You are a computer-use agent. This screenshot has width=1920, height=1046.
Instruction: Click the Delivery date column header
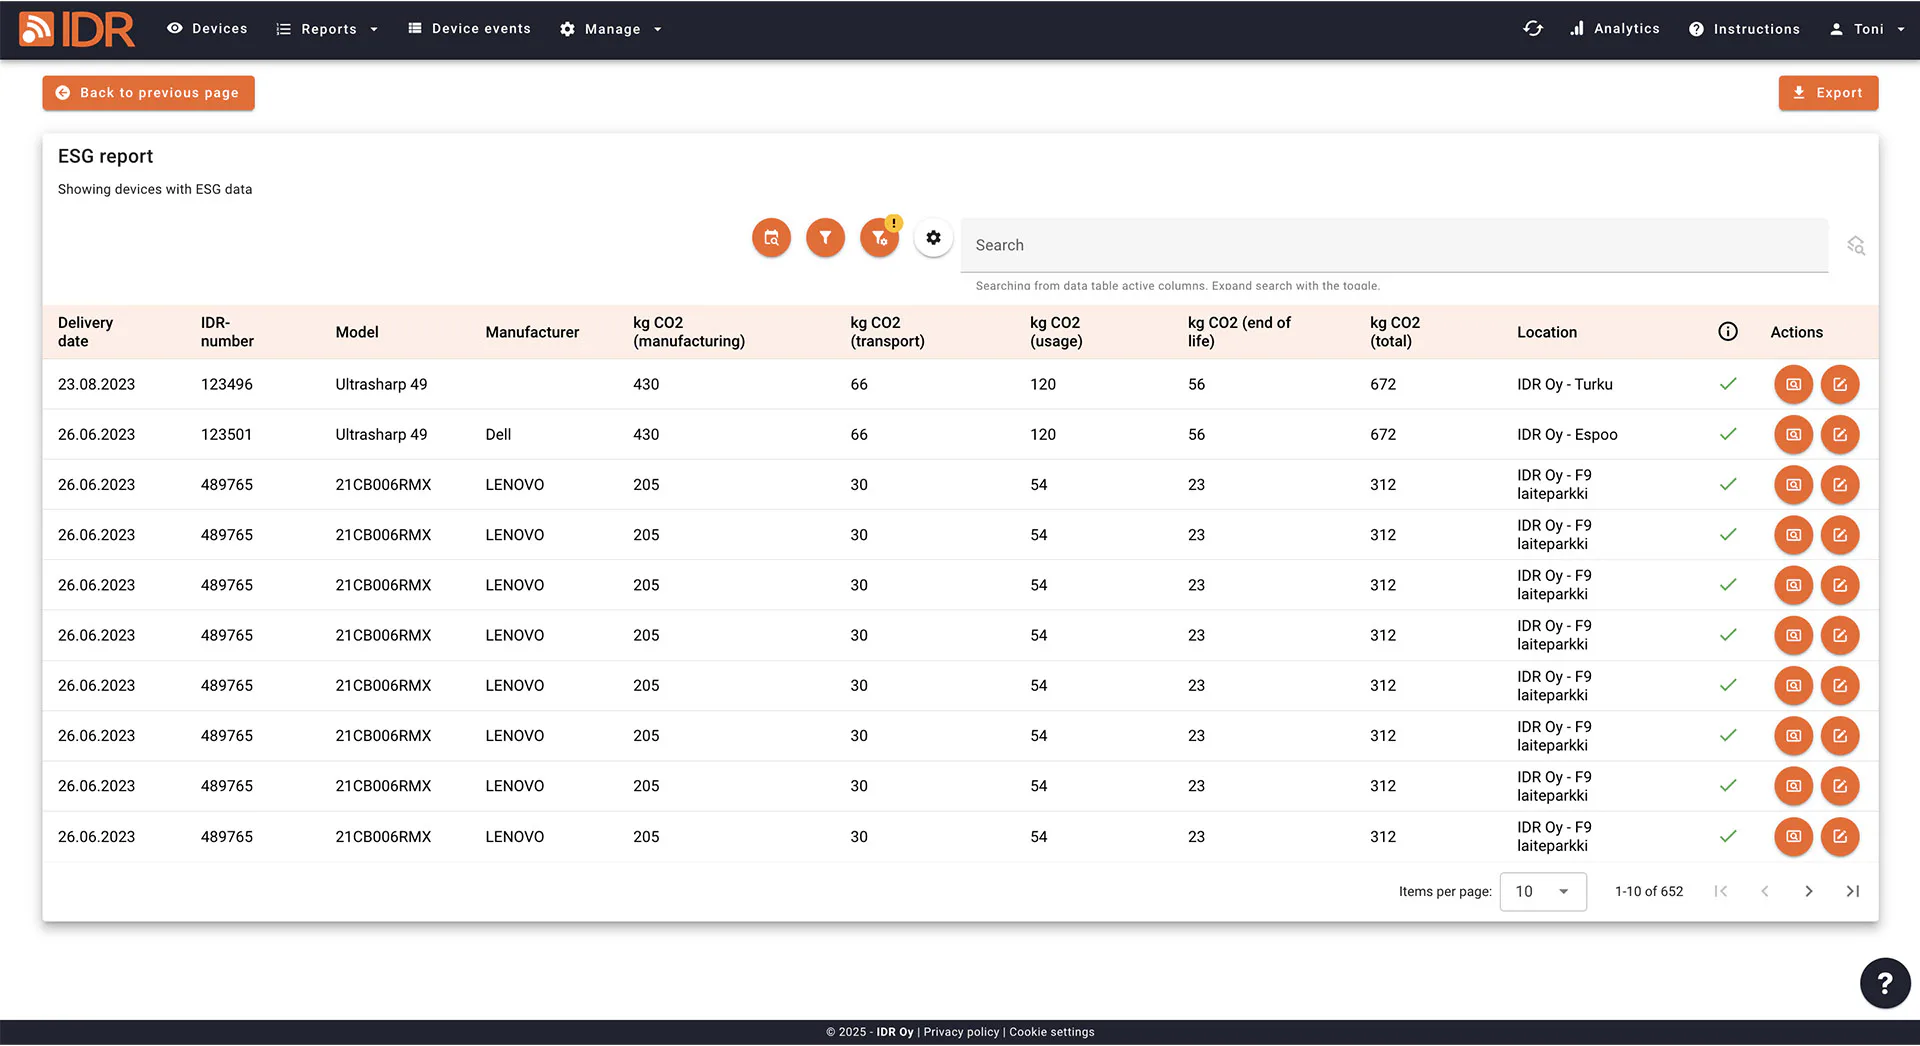point(86,332)
